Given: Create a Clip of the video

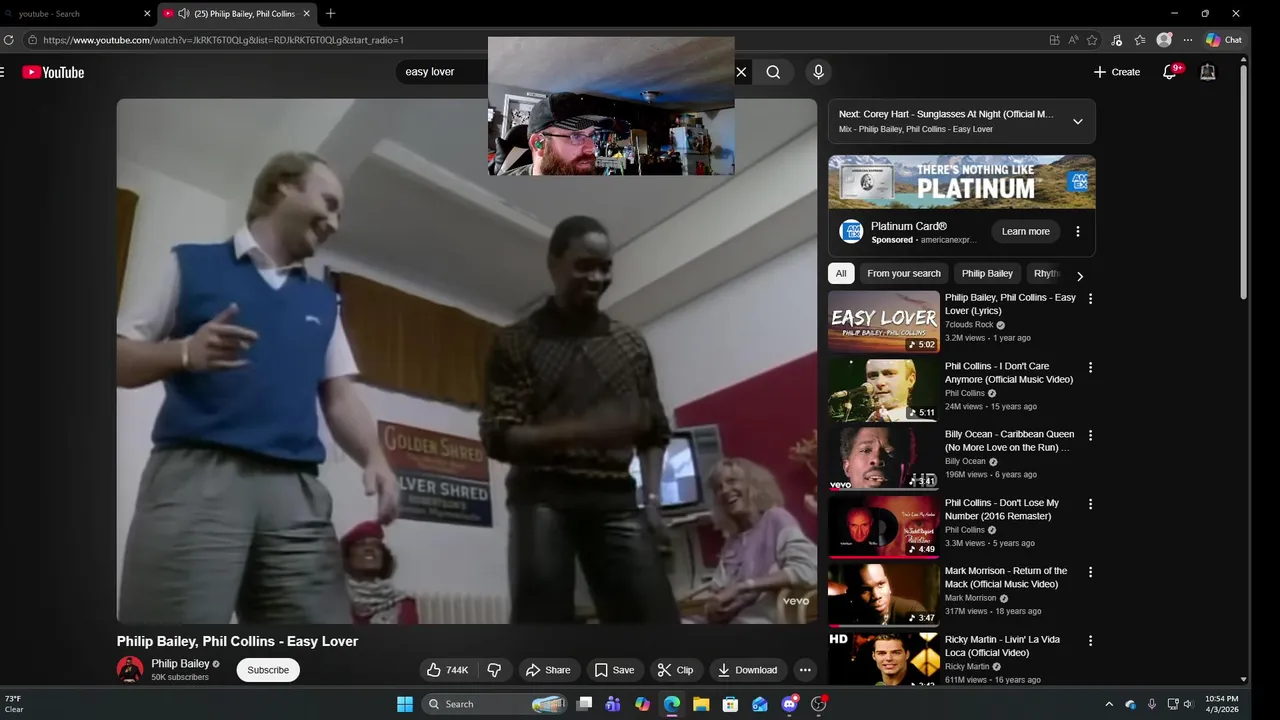Looking at the screenshot, I should tap(675, 670).
